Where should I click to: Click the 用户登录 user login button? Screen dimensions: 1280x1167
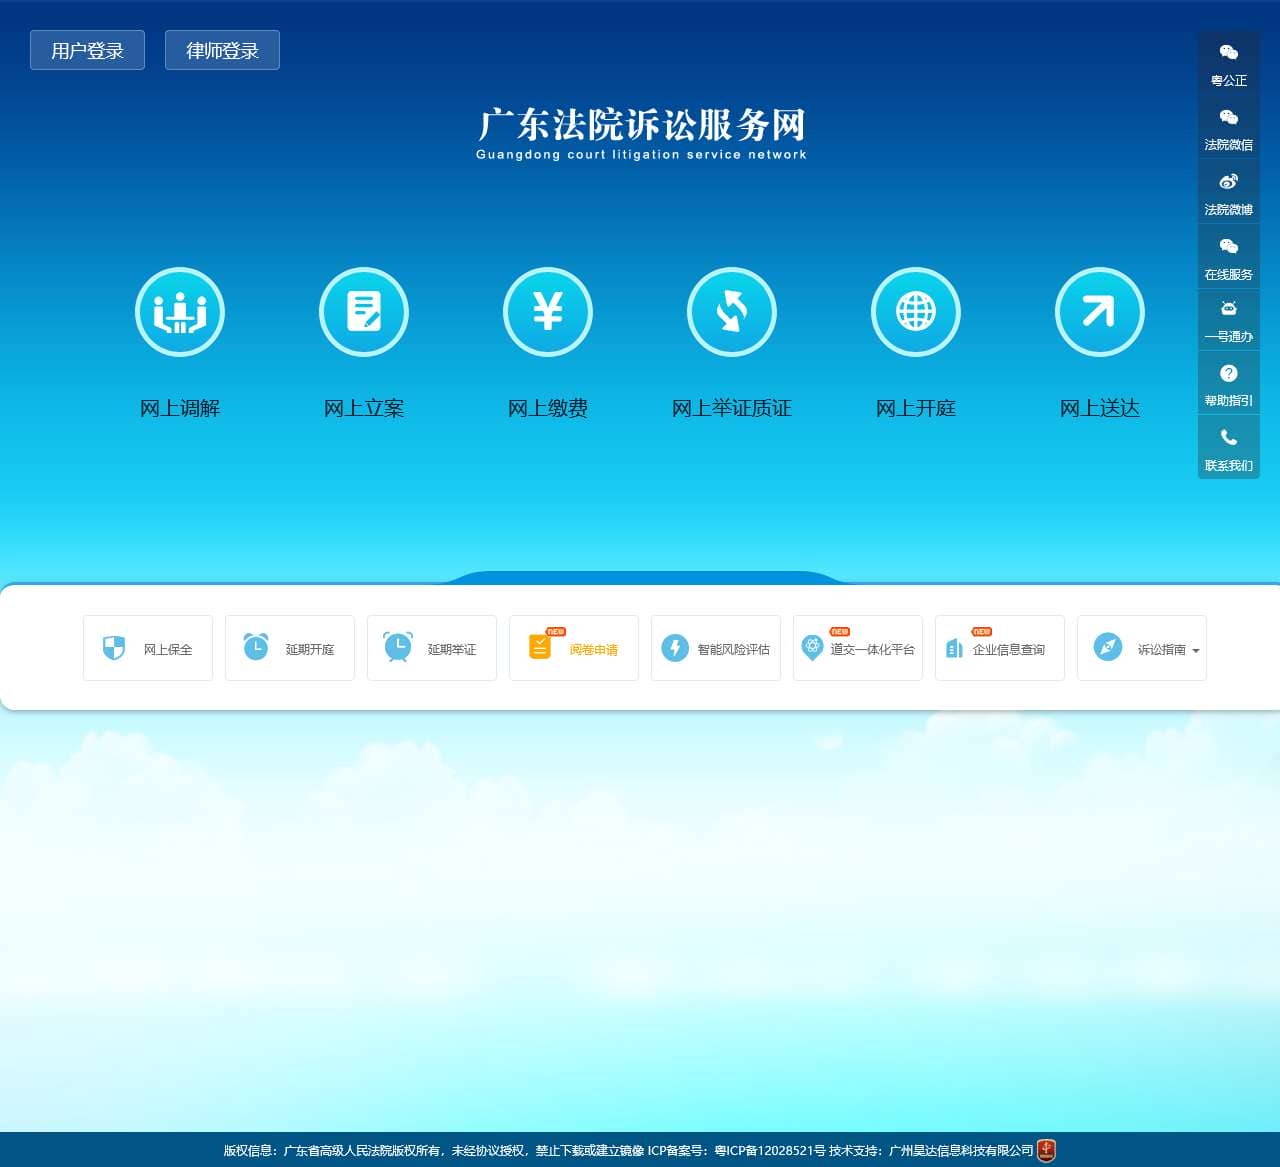pyautogui.click(x=87, y=50)
